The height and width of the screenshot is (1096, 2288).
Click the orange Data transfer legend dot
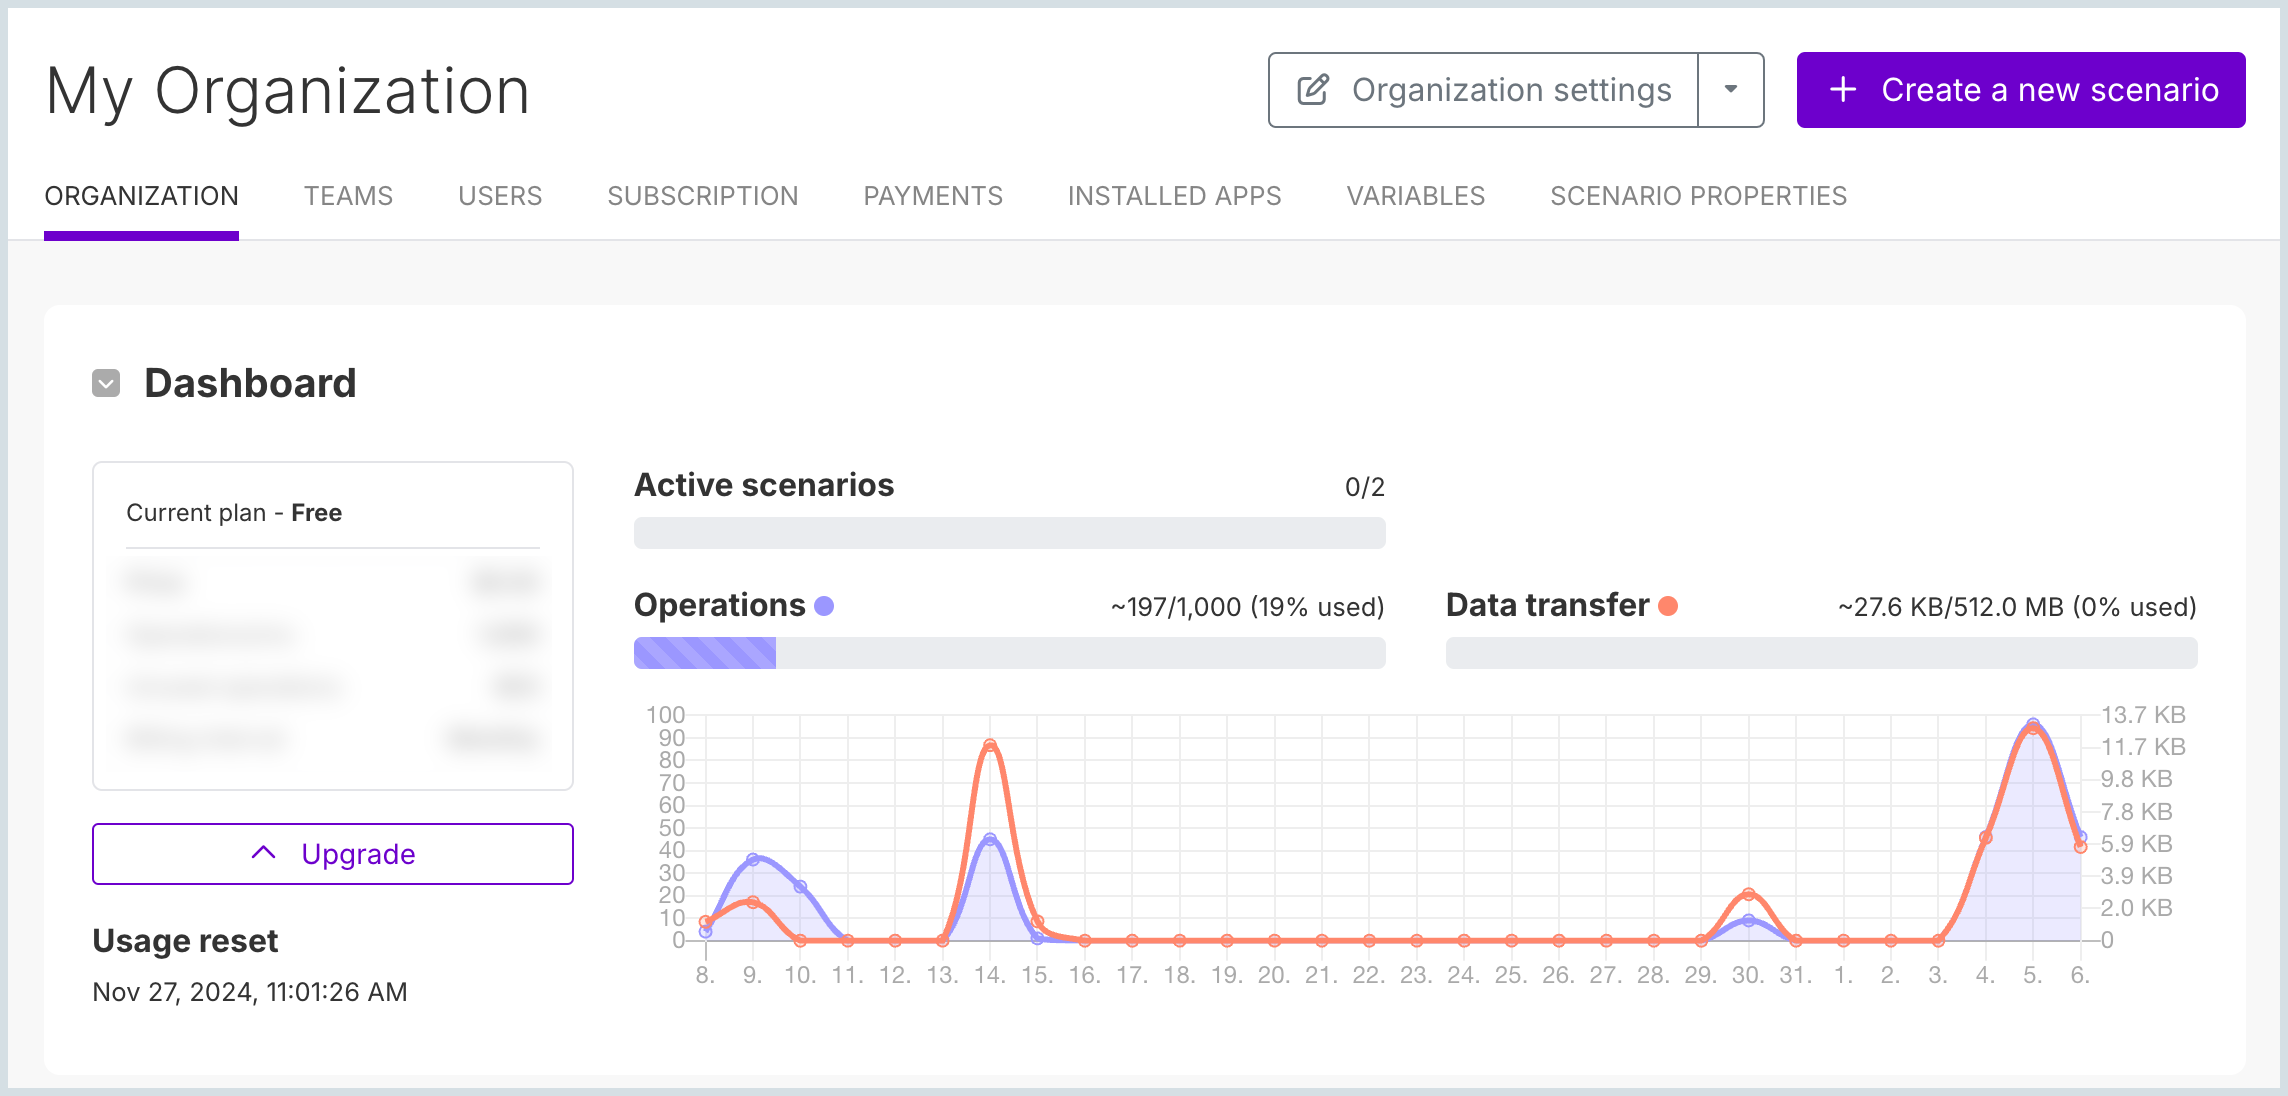pos(1668,606)
